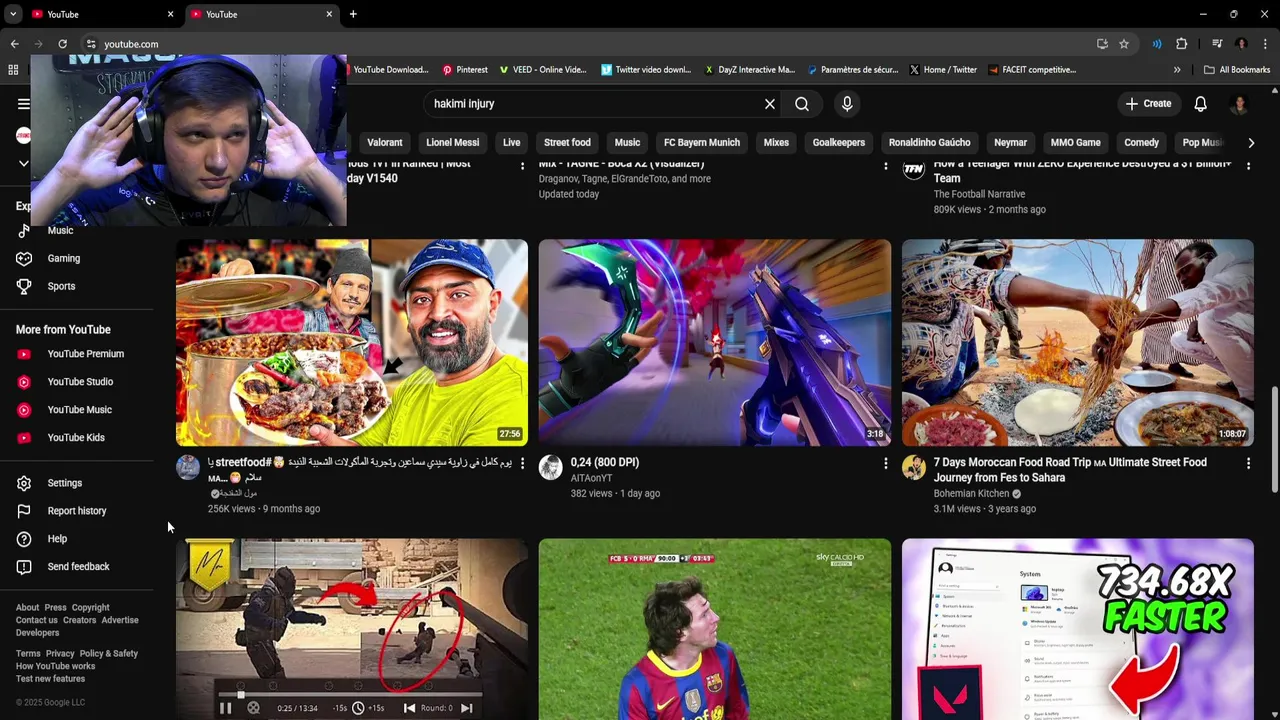Open the YouTube hamburger guide menu
The image size is (1280, 720).
click(24, 104)
